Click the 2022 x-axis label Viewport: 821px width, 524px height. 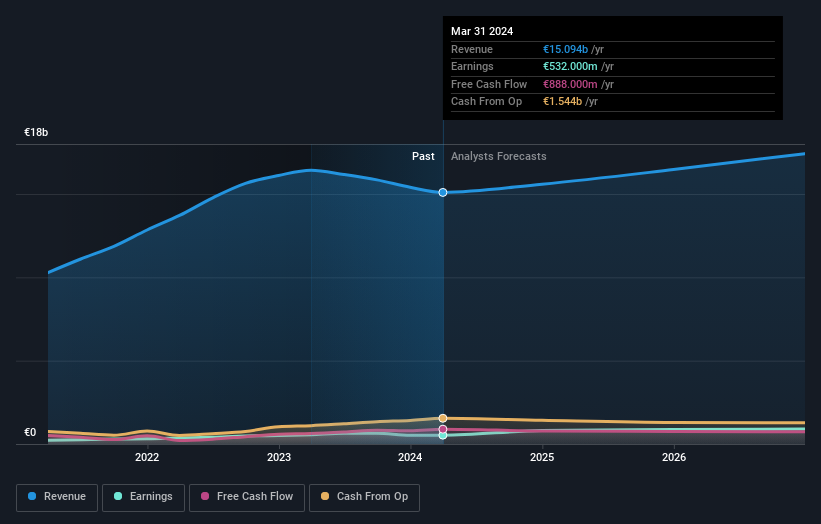147,457
